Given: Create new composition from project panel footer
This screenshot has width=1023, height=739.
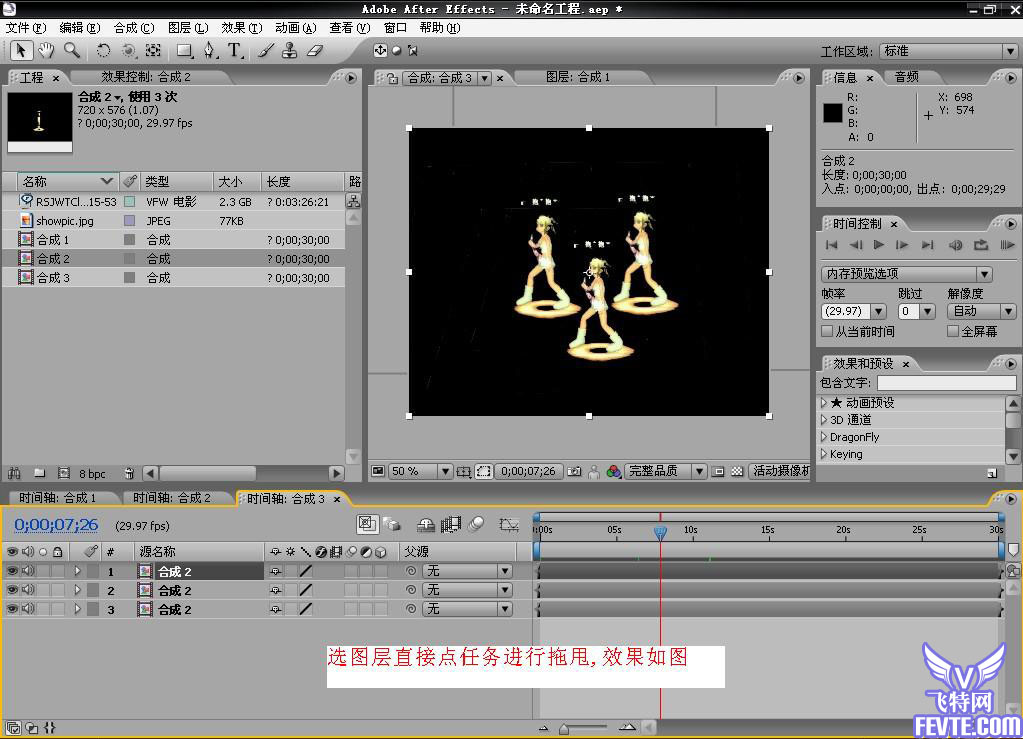Looking at the screenshot, I should point(64,473).
